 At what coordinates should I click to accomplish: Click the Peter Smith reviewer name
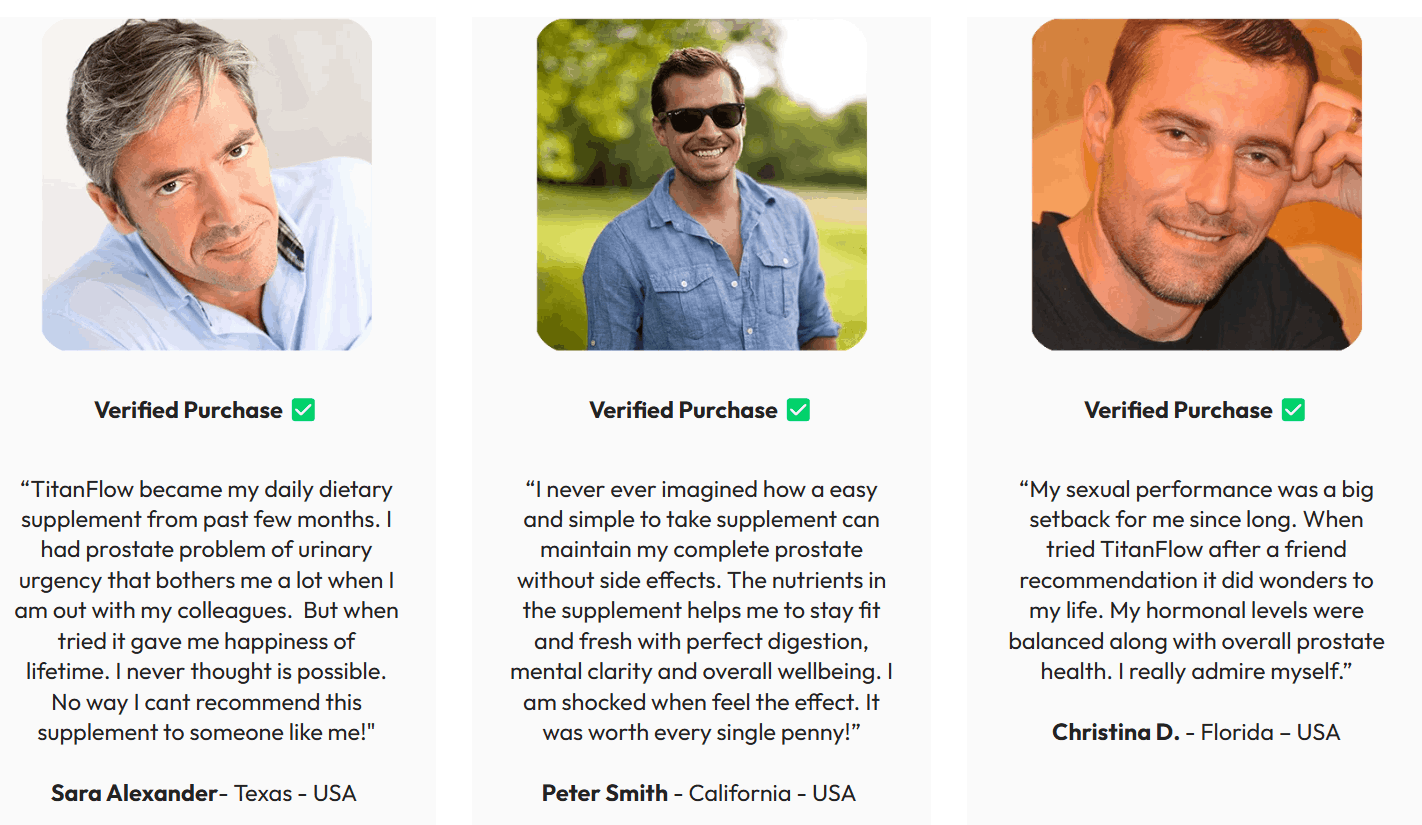coord(605,793)
